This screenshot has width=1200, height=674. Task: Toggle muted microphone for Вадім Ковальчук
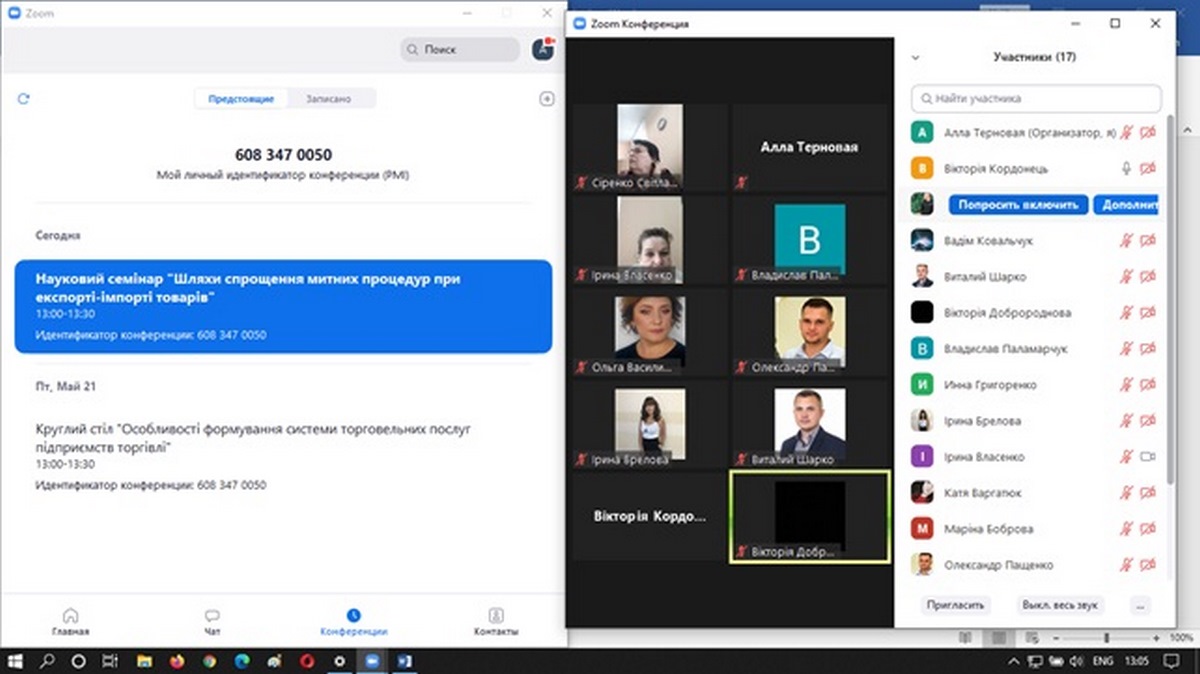point(1126,241)
